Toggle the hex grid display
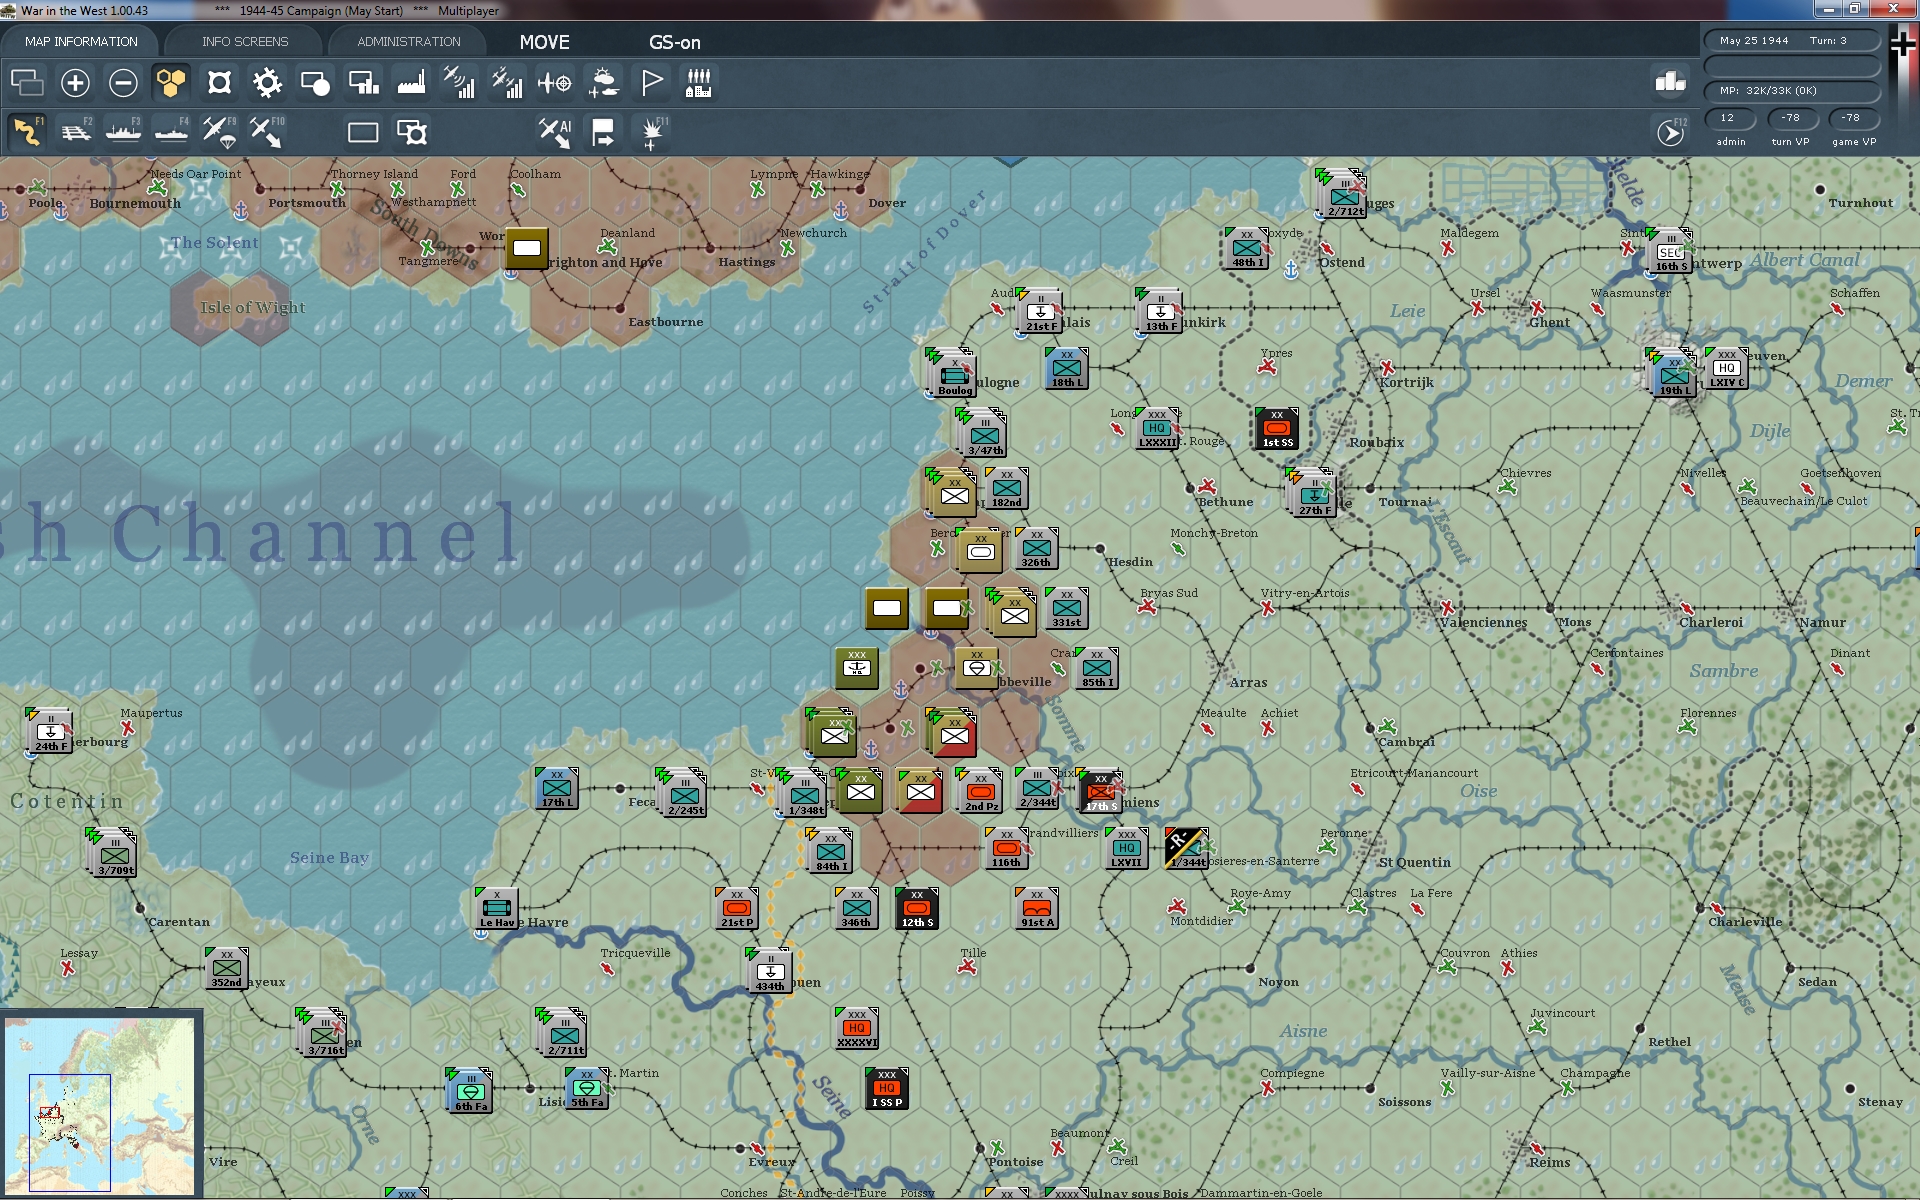Viewport: 1920px width, 1200px height. coord(171,83)
